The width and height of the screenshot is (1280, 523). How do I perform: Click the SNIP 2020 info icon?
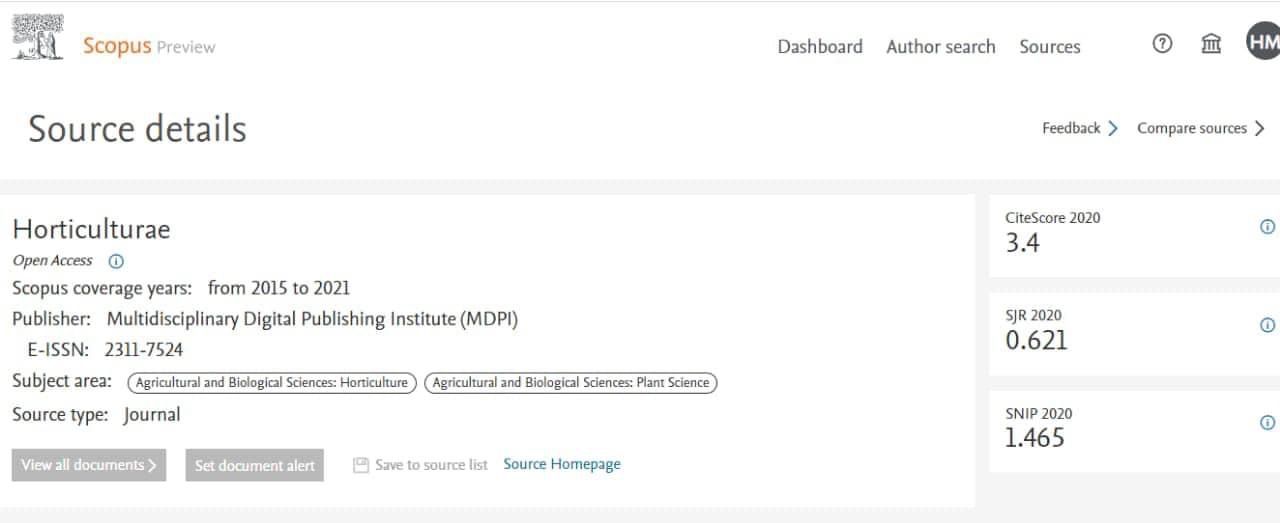[x=1267, y=423]
